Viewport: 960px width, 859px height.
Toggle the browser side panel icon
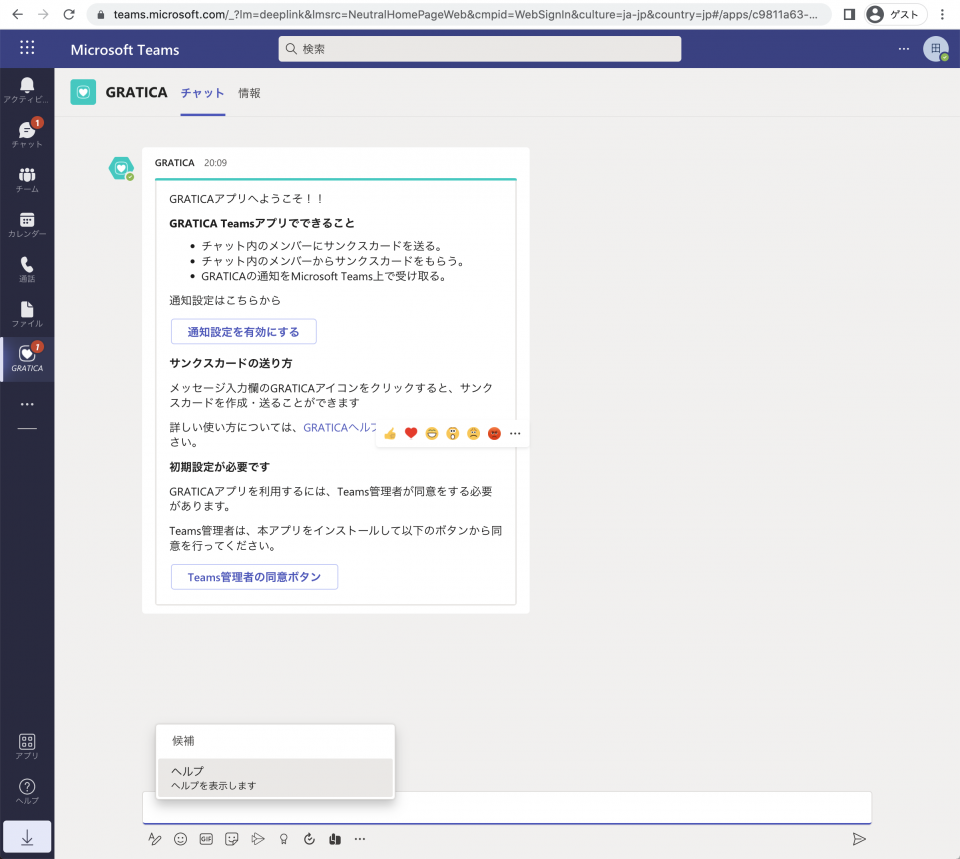849,14
